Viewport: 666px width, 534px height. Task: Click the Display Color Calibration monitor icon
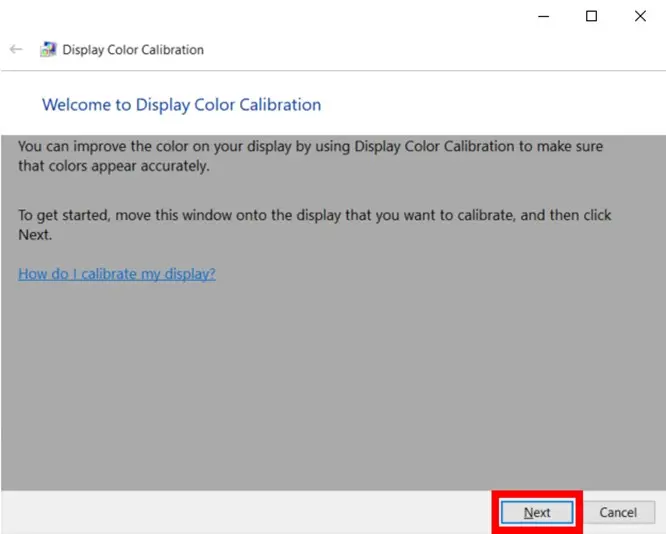pyautogui.click(x=48, y=49)
